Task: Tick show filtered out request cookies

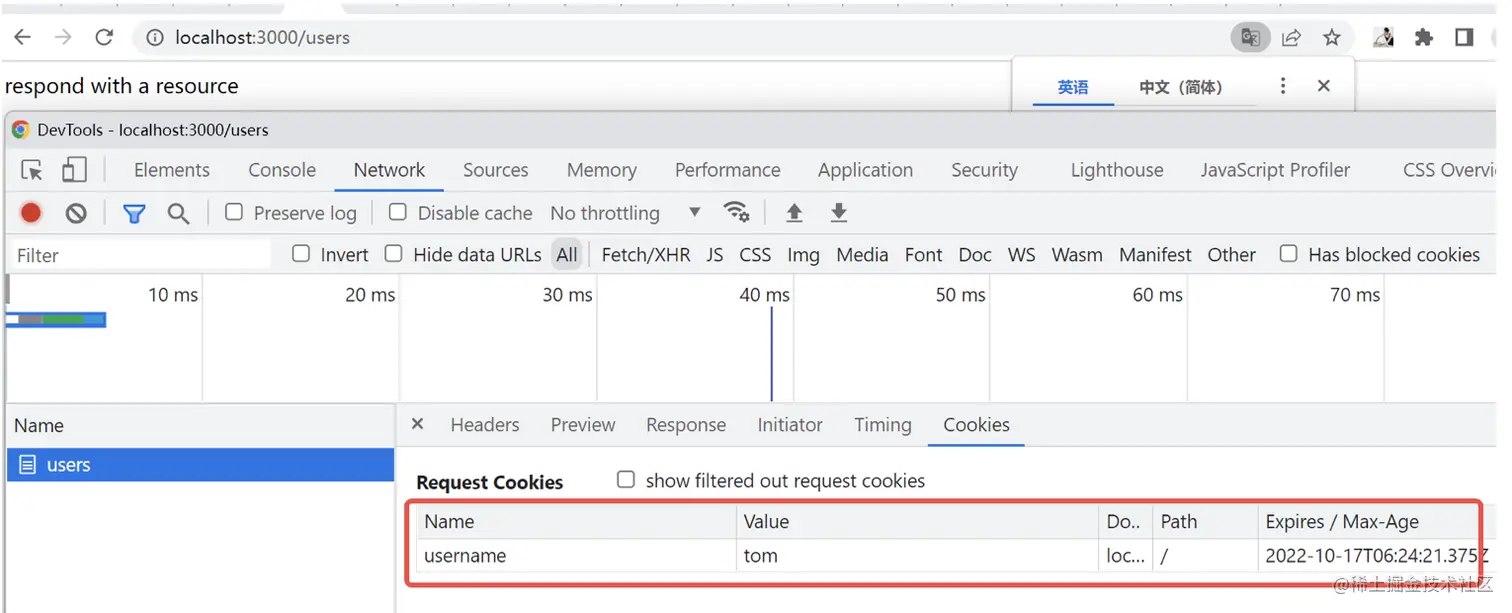Action: click(626, 480)
